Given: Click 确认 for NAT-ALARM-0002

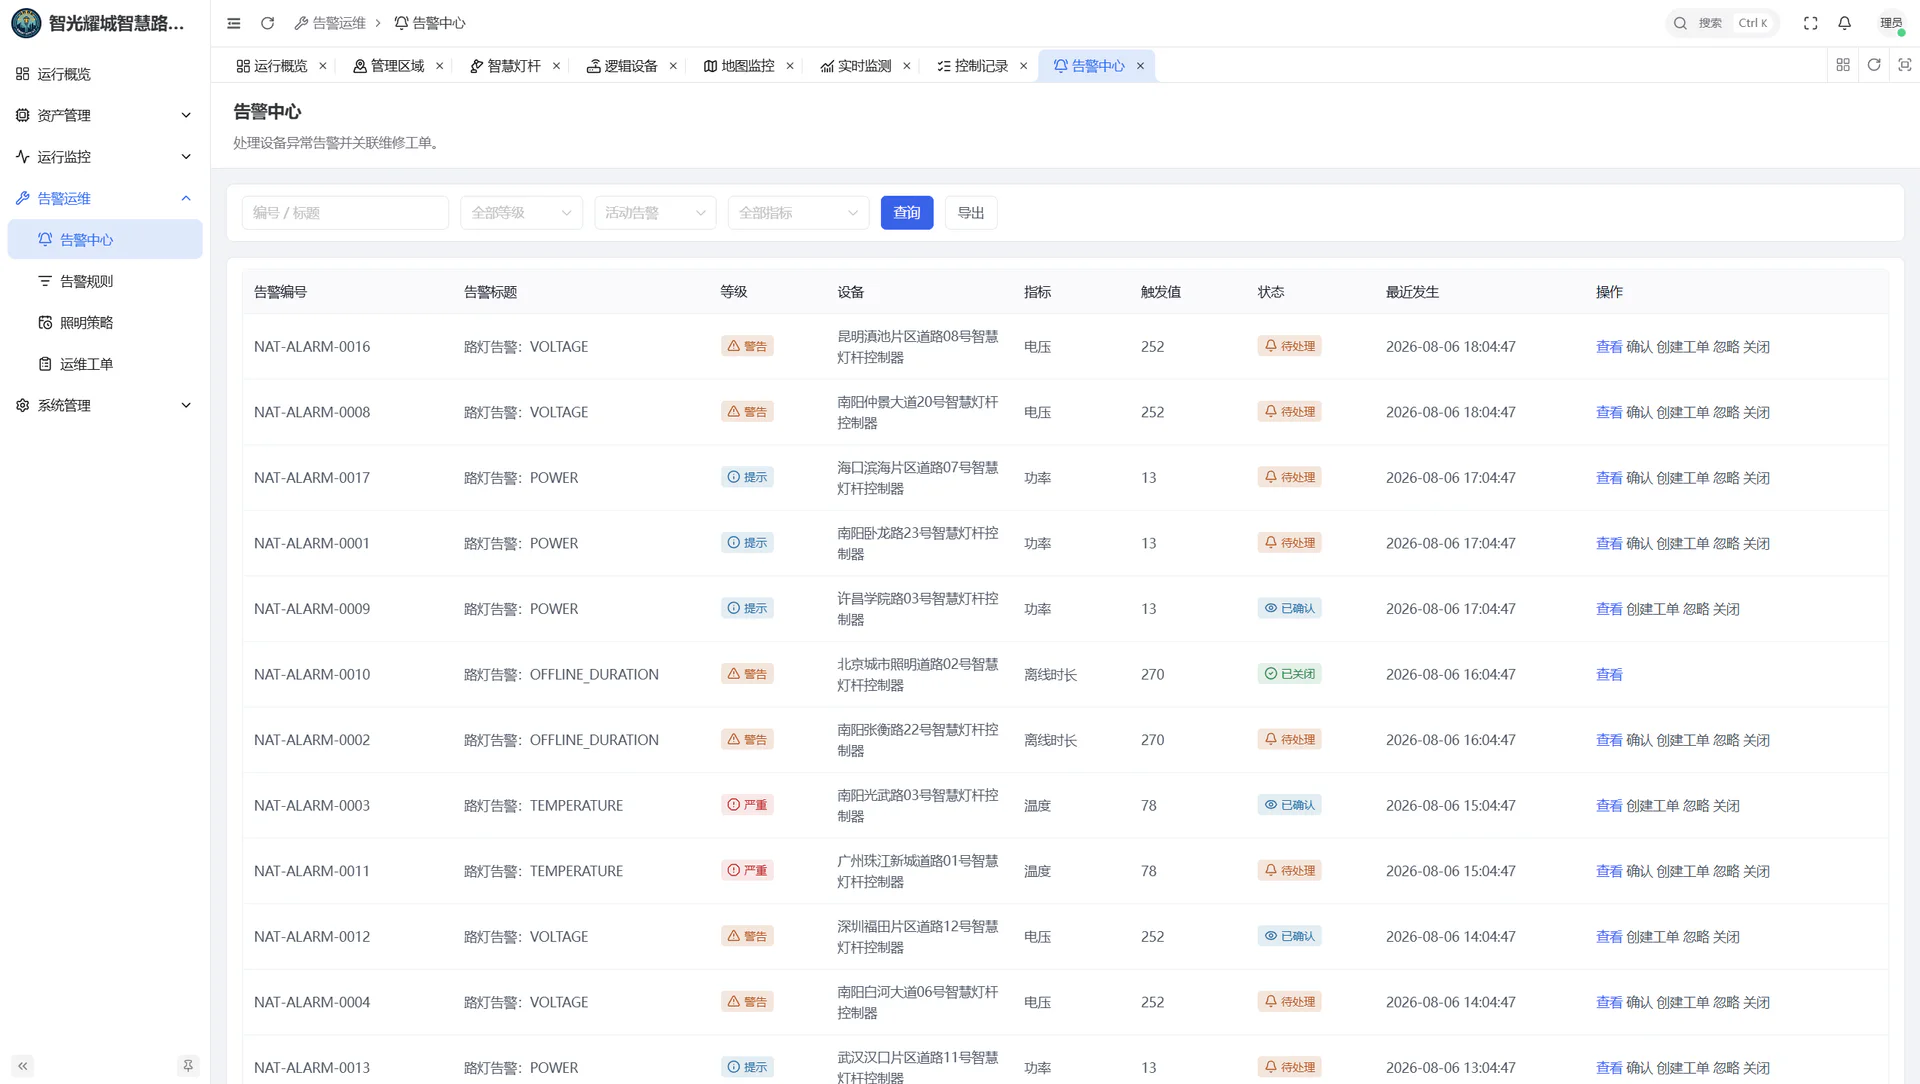Looking at the screenshot, I should pos(1639,740).
